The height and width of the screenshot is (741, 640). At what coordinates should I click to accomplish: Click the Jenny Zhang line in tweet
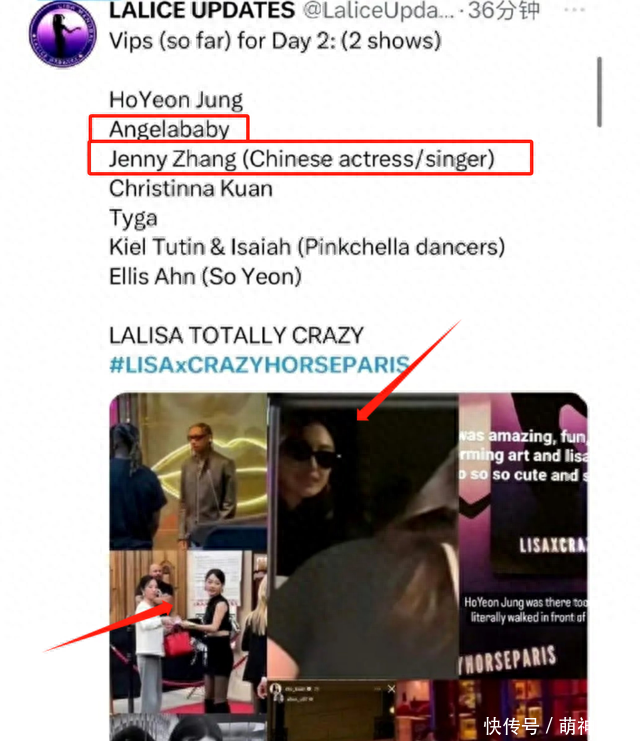(302, 159)
